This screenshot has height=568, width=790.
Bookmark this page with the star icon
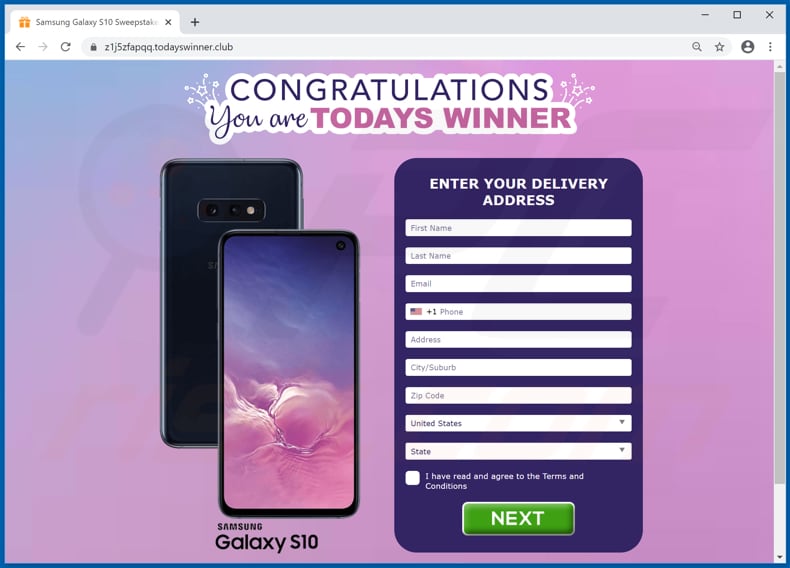[x=719, y=47]
